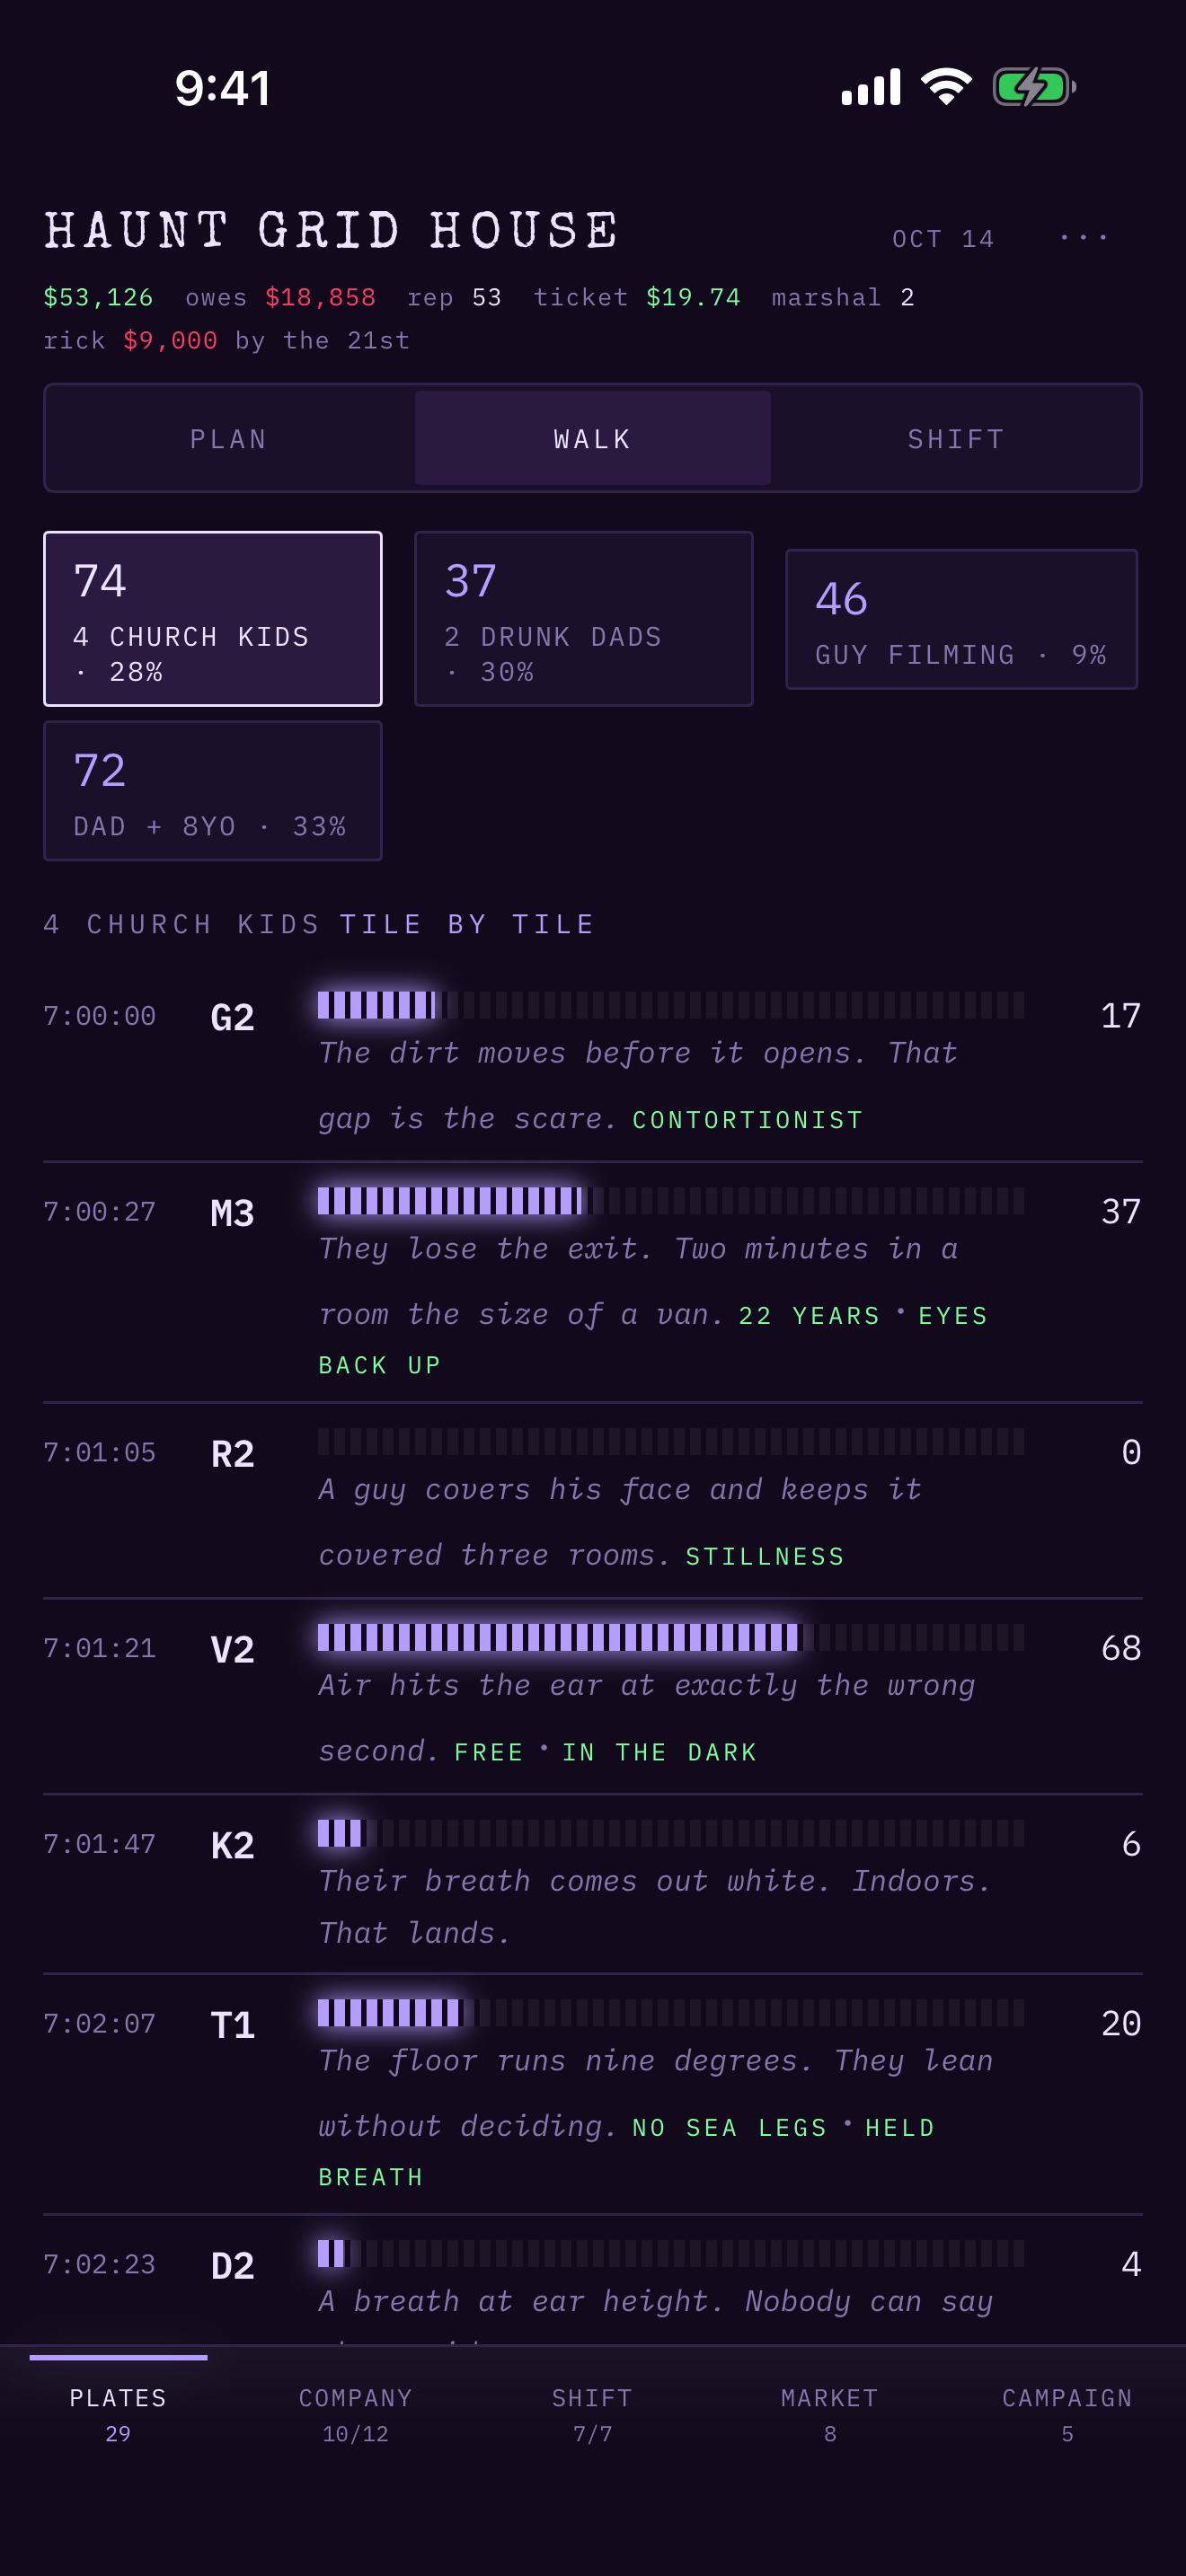Switch to the SHIFT segment at top
The height and width of the screenshot is (2576, 1186).
click(x=956, y=439)
